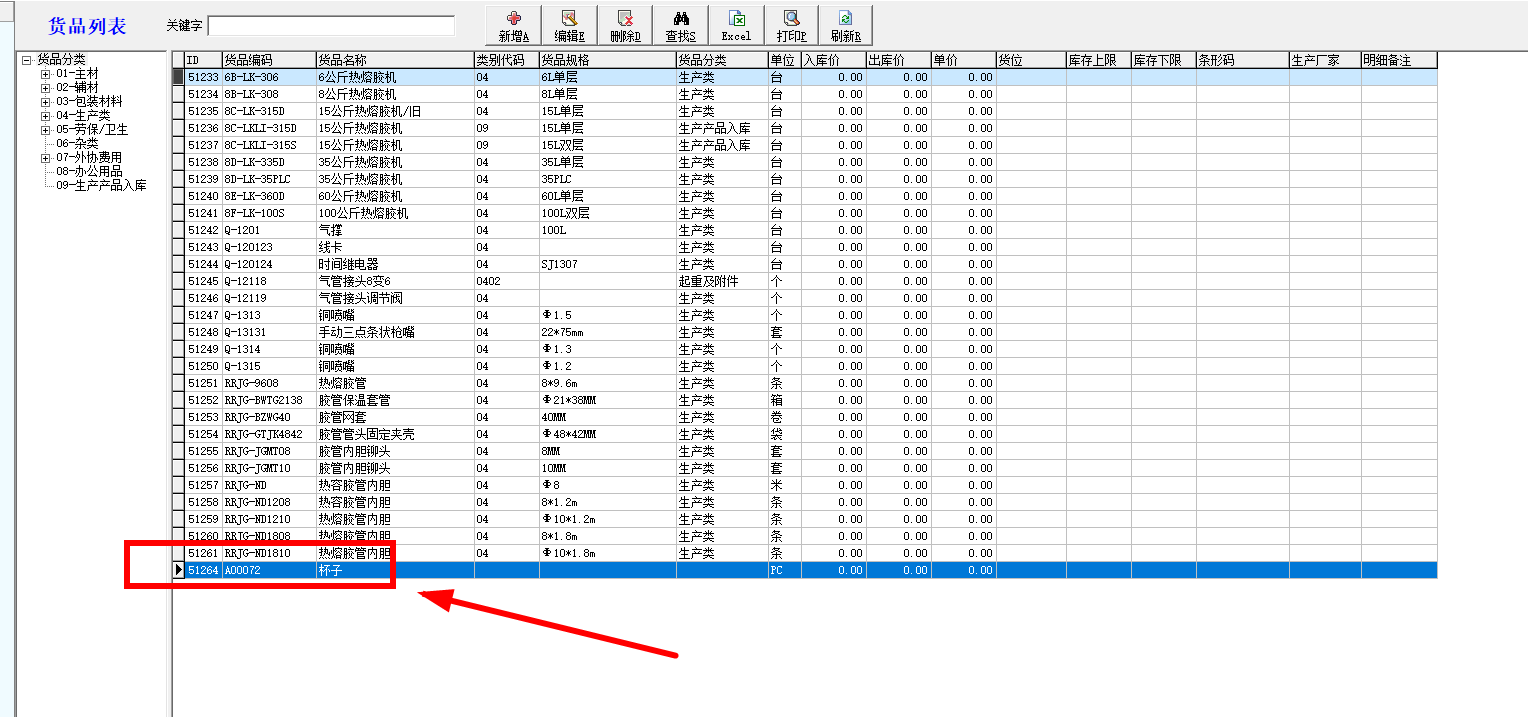Click the 删除D delete button

click(x=625, y=25)
